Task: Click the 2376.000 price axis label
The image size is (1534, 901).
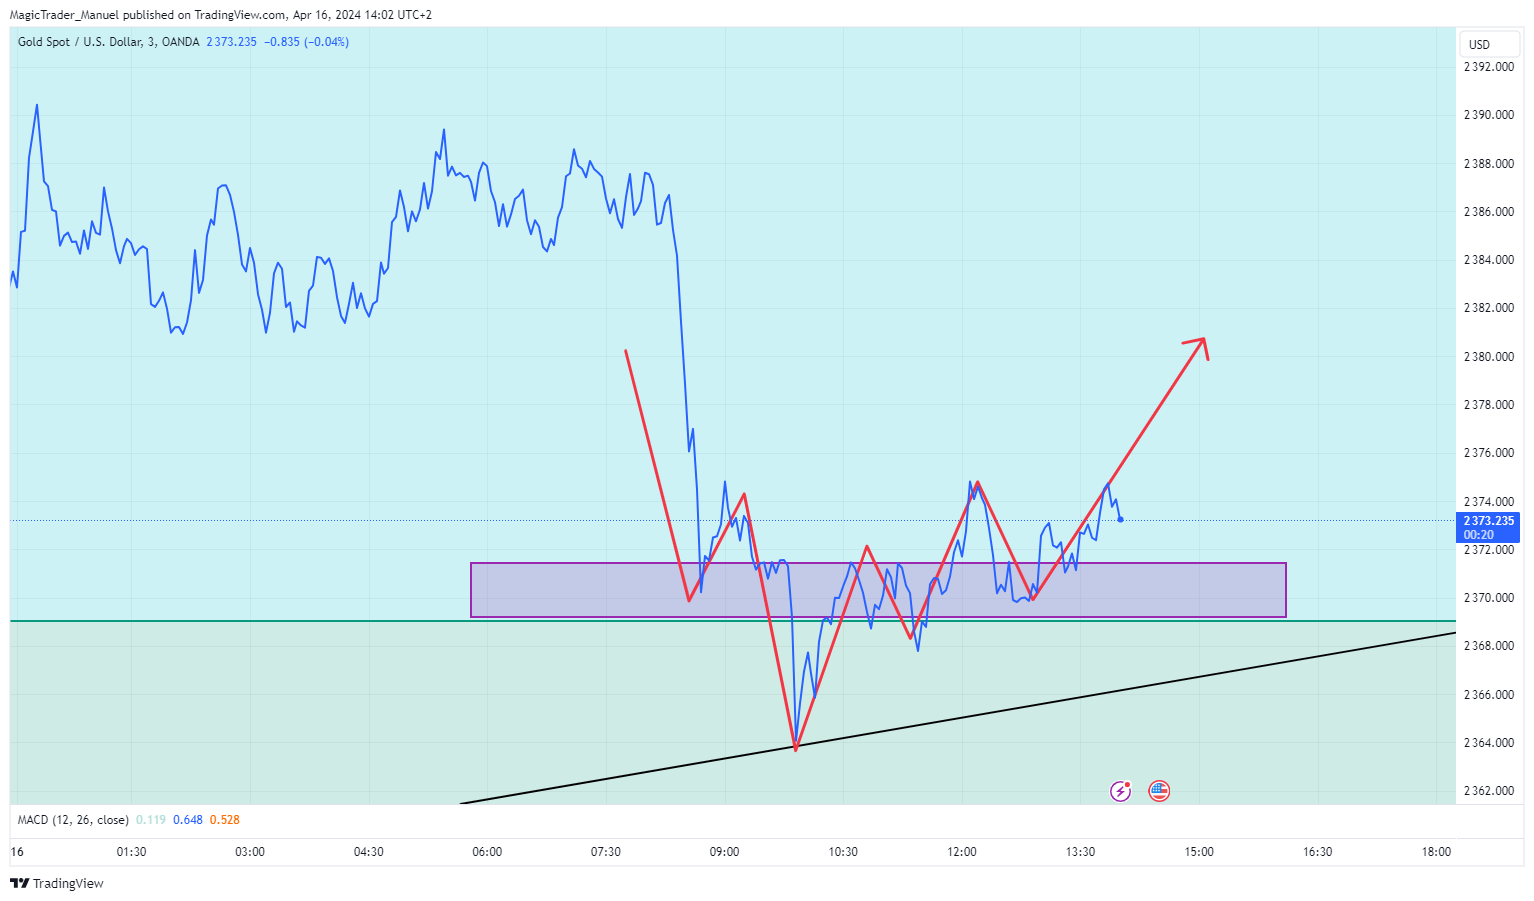Action: pos(1489,453)
